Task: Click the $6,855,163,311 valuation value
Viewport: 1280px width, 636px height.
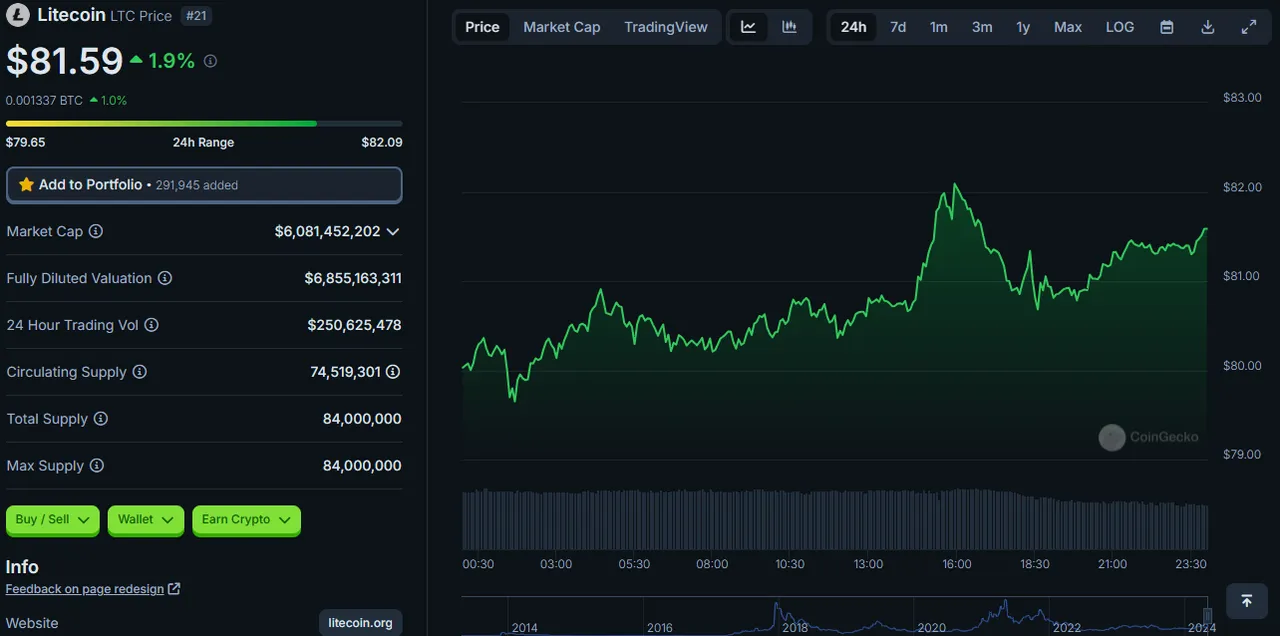Action: click(353, 278)
